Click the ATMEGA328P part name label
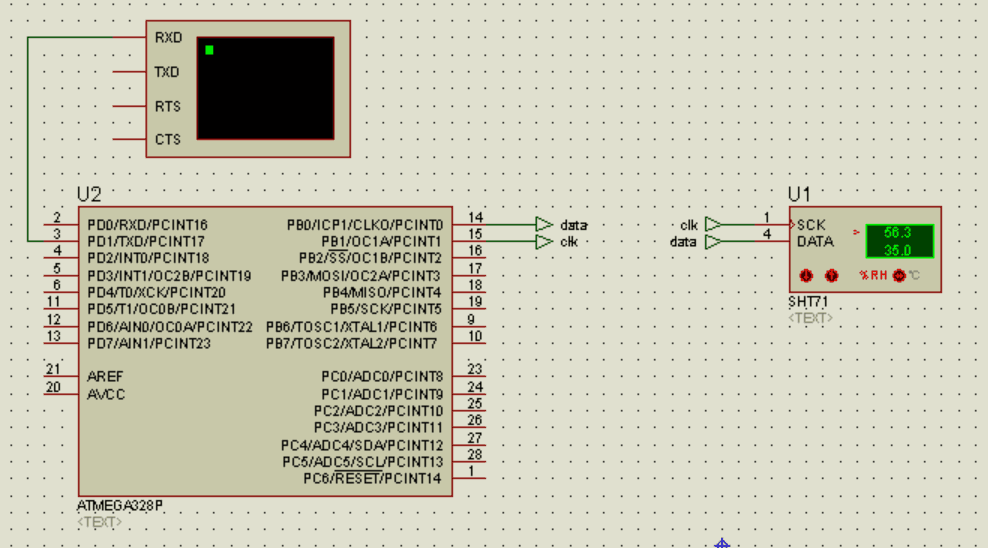The width and height of the screenshot is (988, 548). click(x=119, y=506)
